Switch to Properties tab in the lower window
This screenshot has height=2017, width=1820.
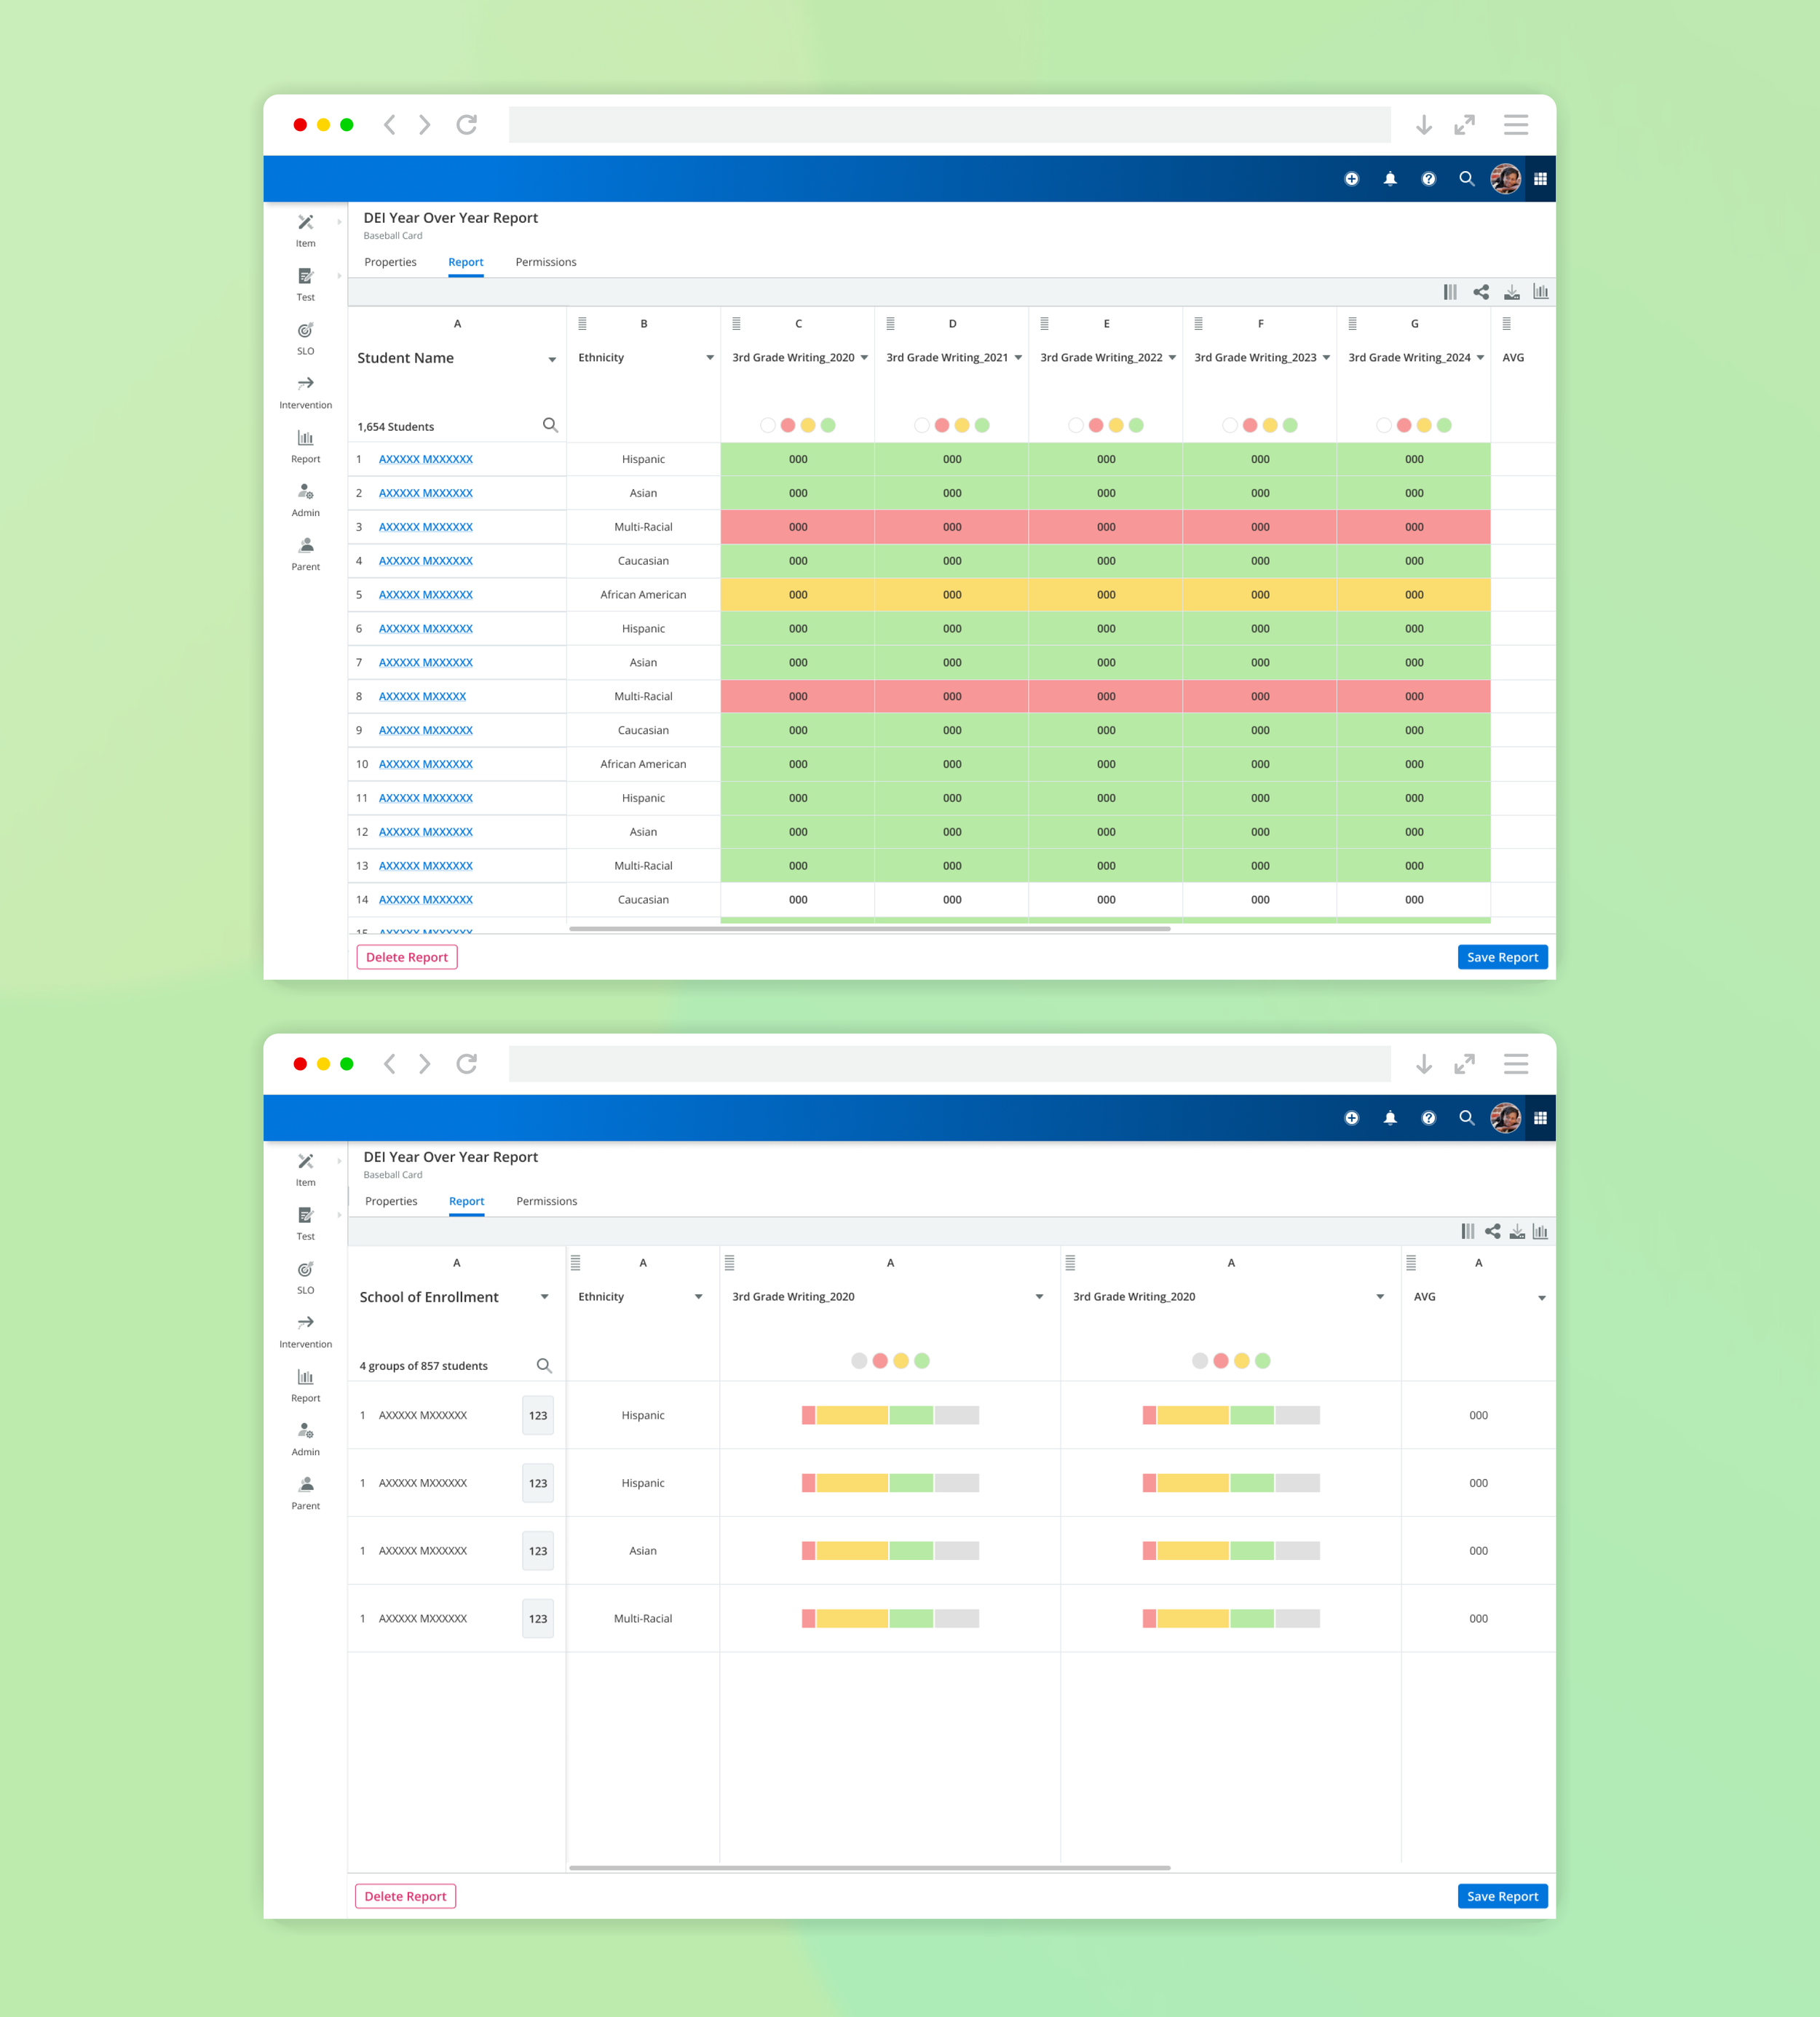pos(391,1201)
